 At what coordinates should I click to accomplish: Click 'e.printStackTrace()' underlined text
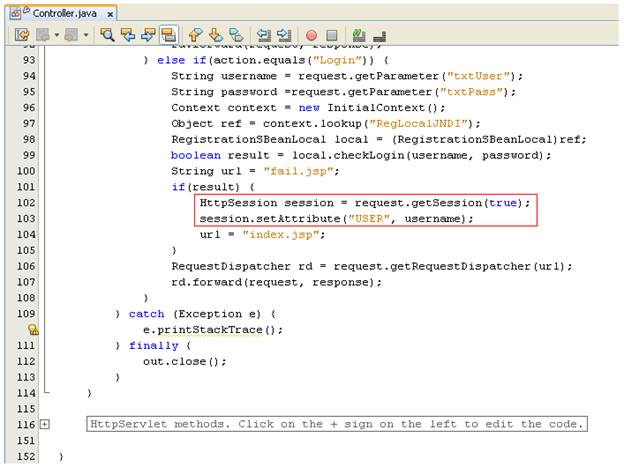coord(210,330)
